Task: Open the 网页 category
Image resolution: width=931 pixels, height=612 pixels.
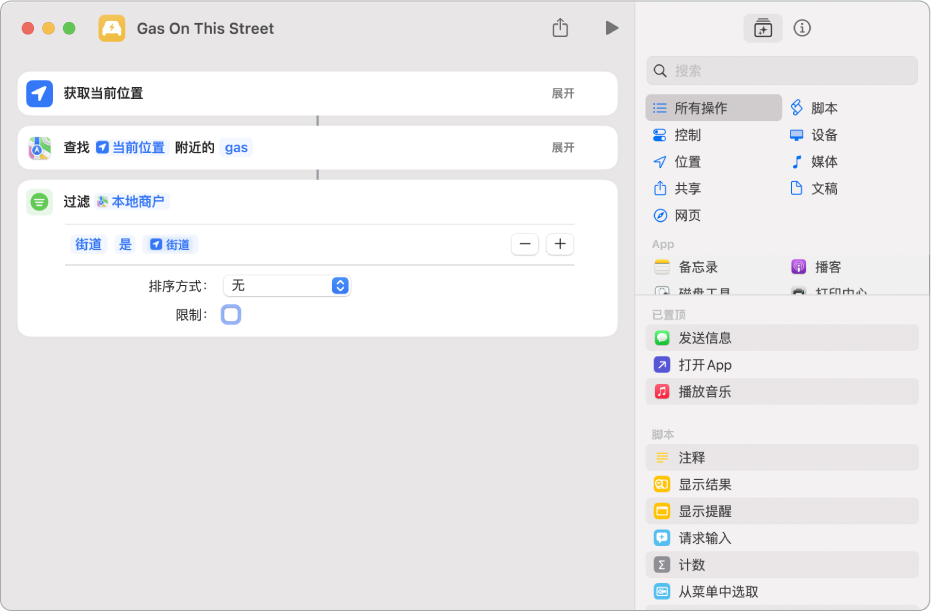Action: 677,215
